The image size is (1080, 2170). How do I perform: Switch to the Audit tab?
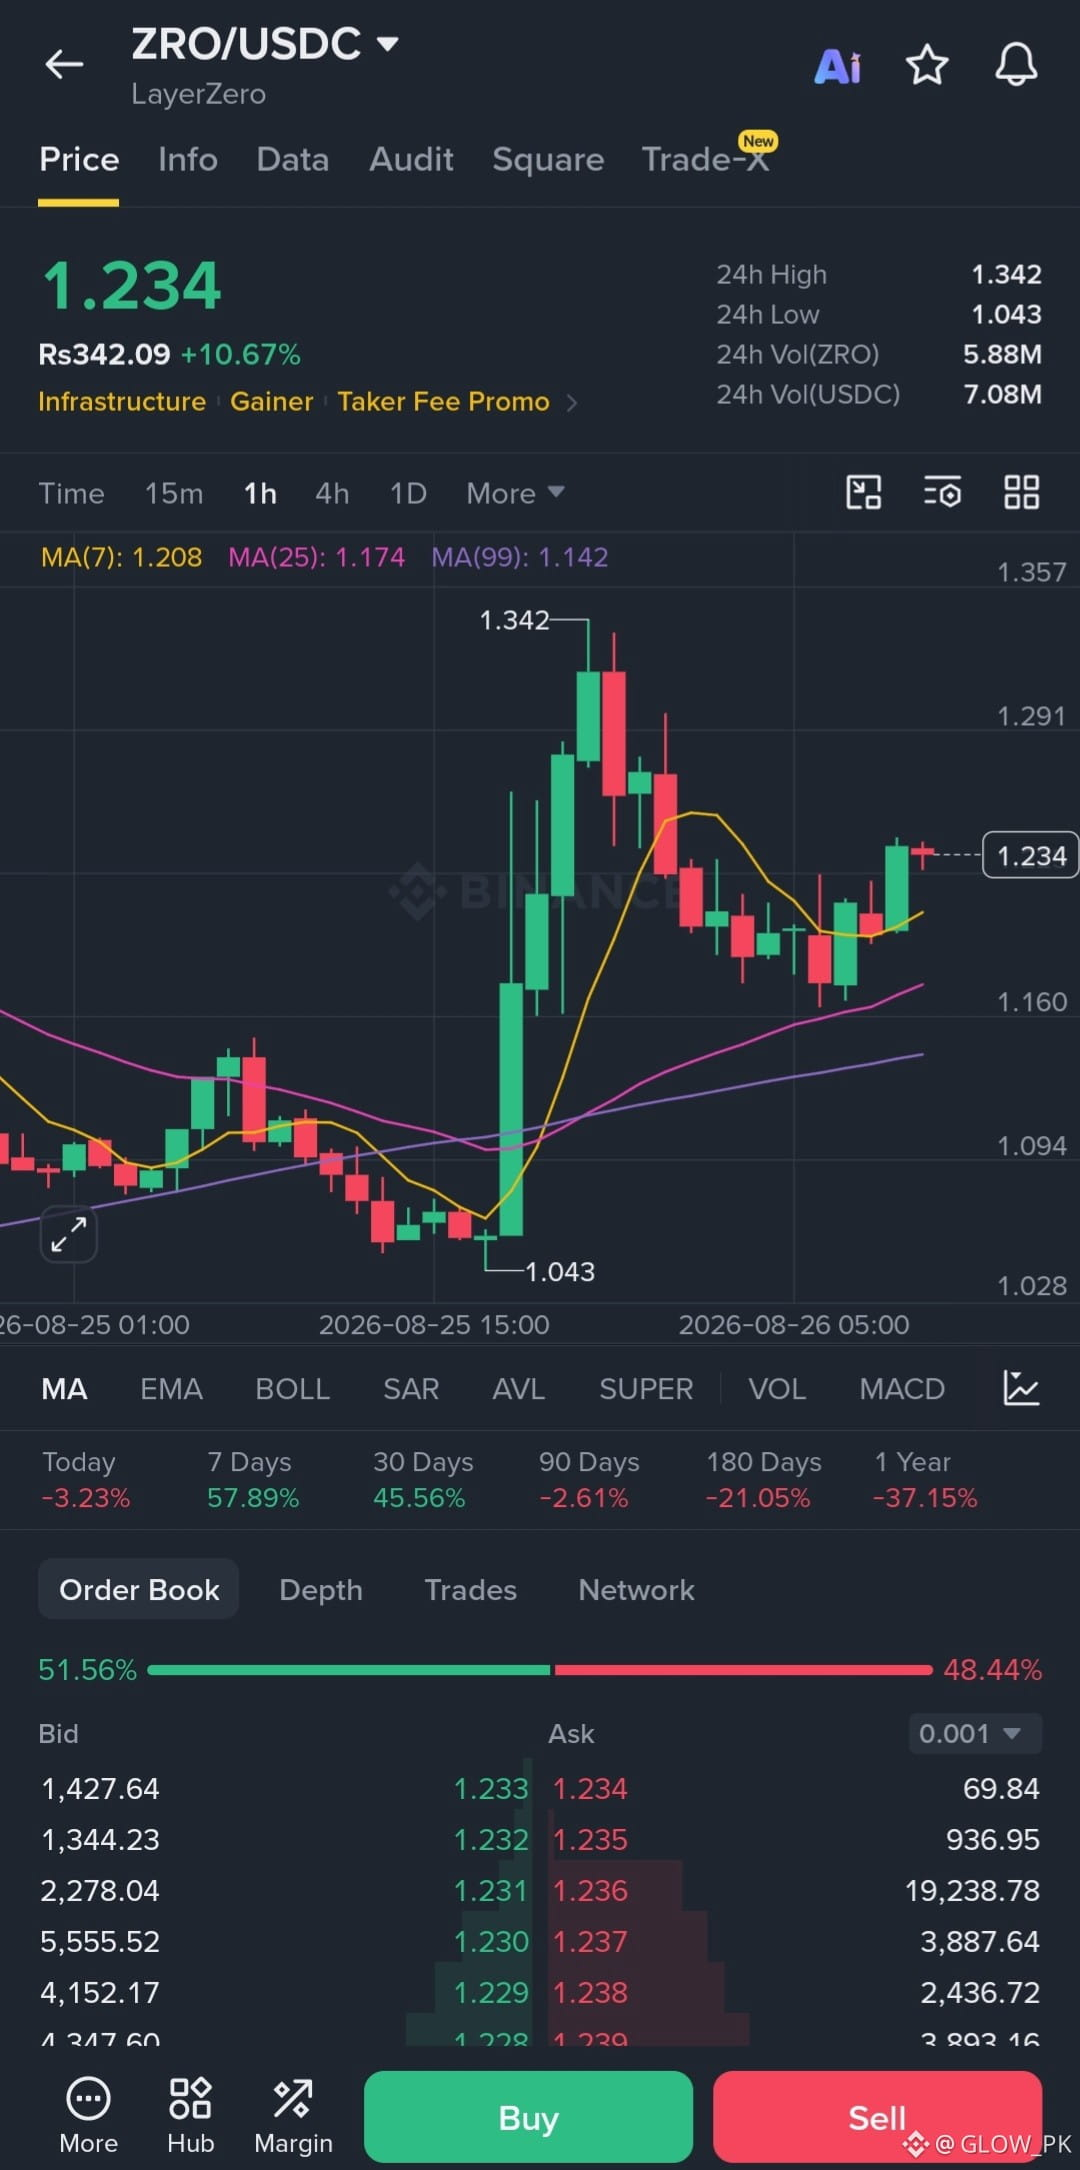click(x=411, y=159)
